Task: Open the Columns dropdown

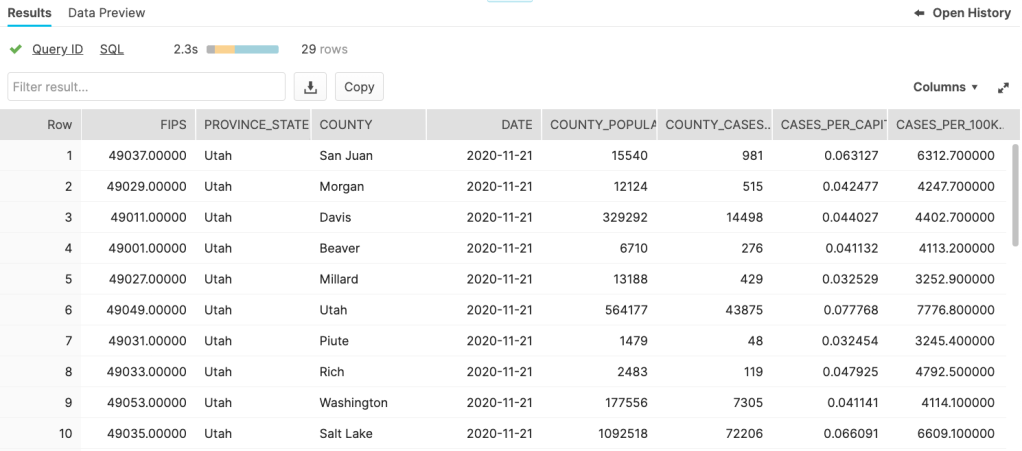Action: [945, 87]
